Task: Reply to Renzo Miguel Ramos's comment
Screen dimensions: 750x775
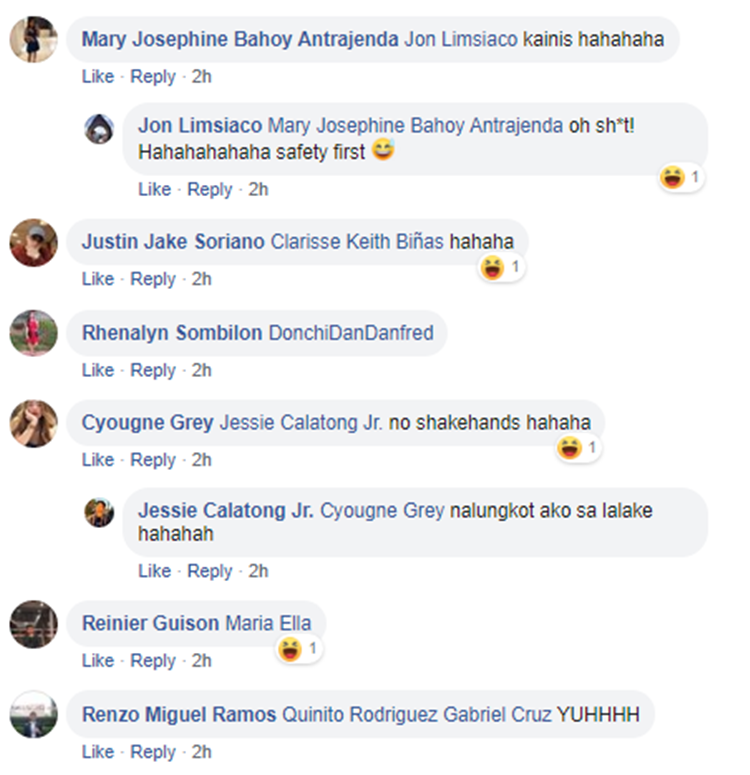Action: (x=153, y=752)
